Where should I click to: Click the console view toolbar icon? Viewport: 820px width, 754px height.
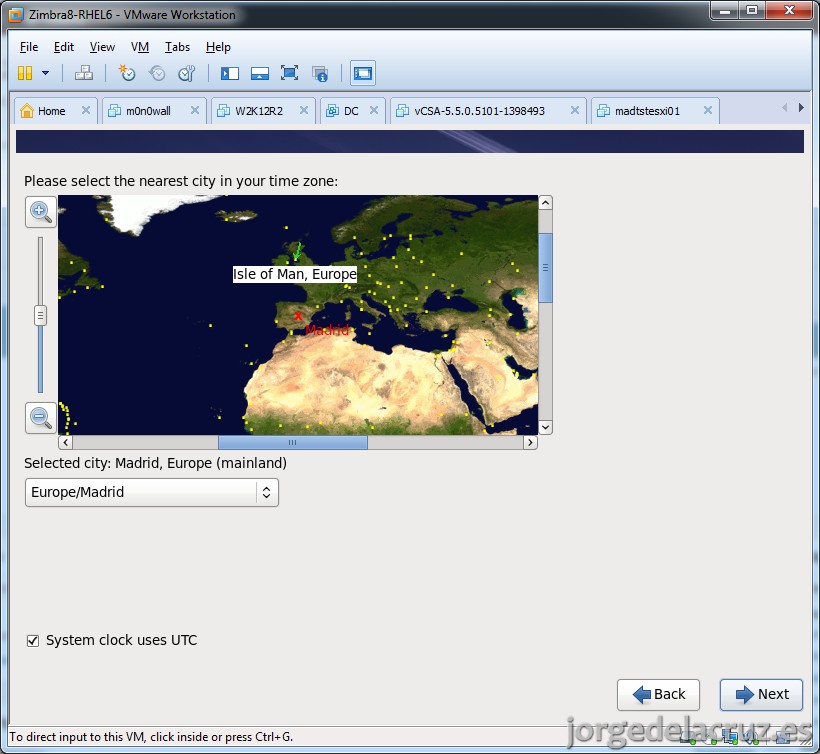[363, 73]
